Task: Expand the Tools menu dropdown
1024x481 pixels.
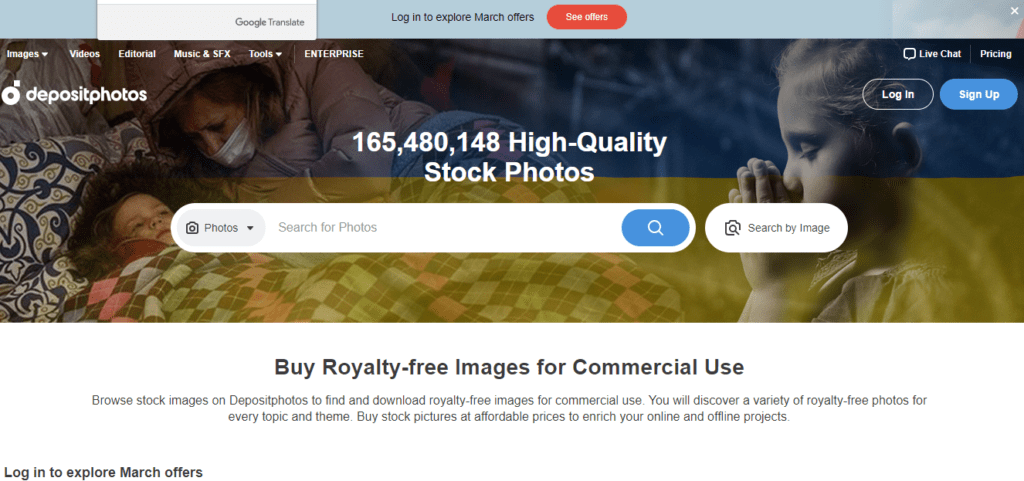Action: (x=265, y=54)
